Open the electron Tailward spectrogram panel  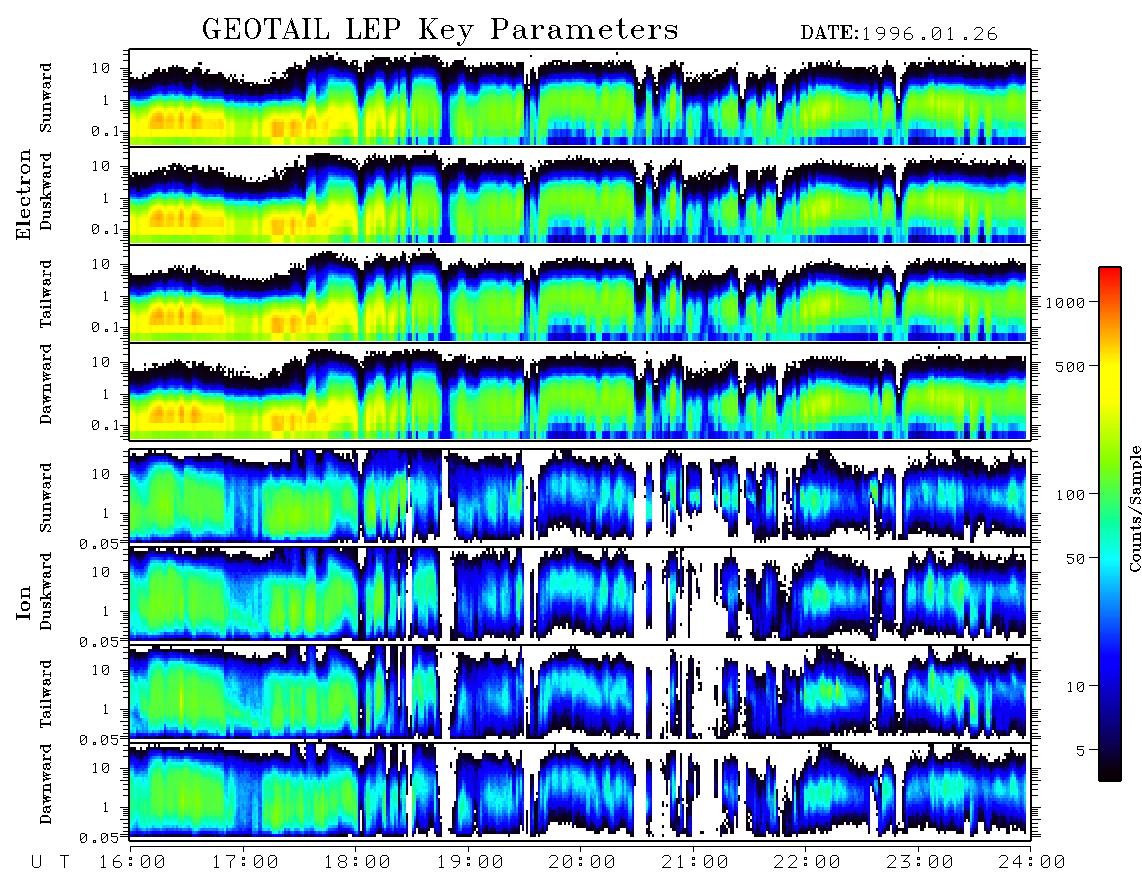pos(580,294)
